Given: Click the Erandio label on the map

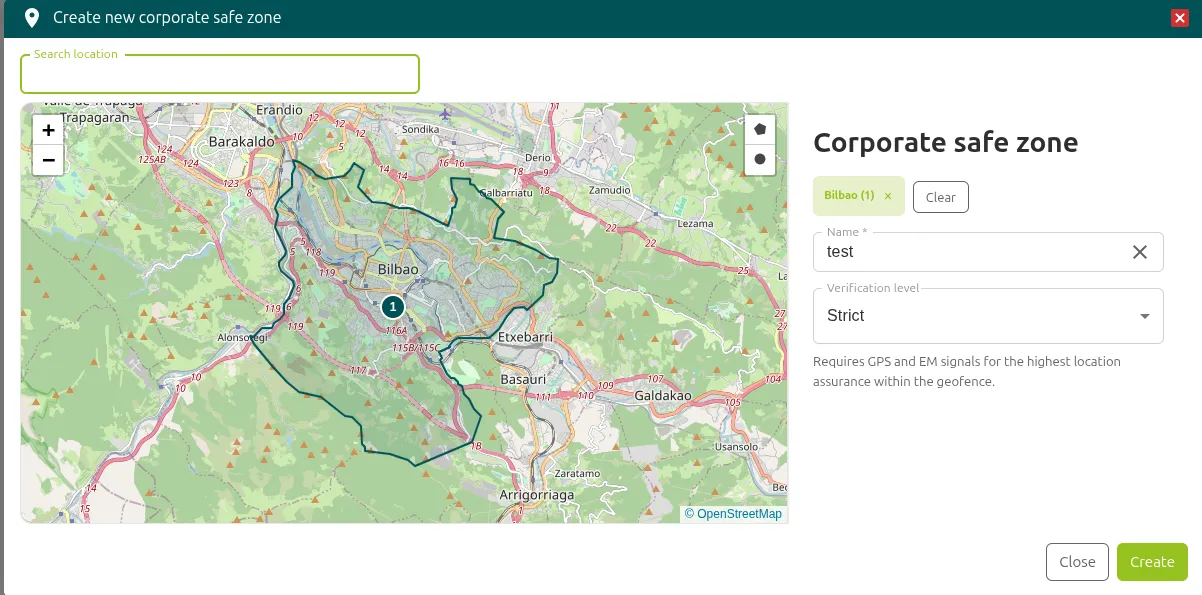Looking at the screenshot, I should (x=279, y=110).
